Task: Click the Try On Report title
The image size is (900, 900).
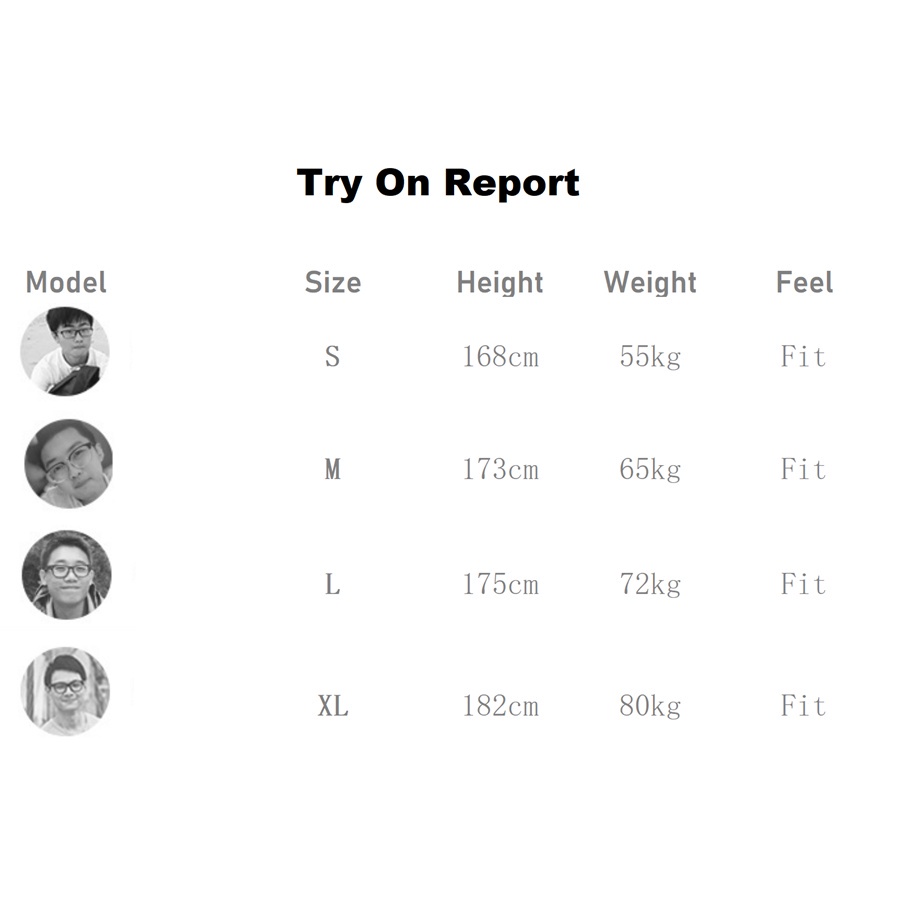Action: click(438, 184)
